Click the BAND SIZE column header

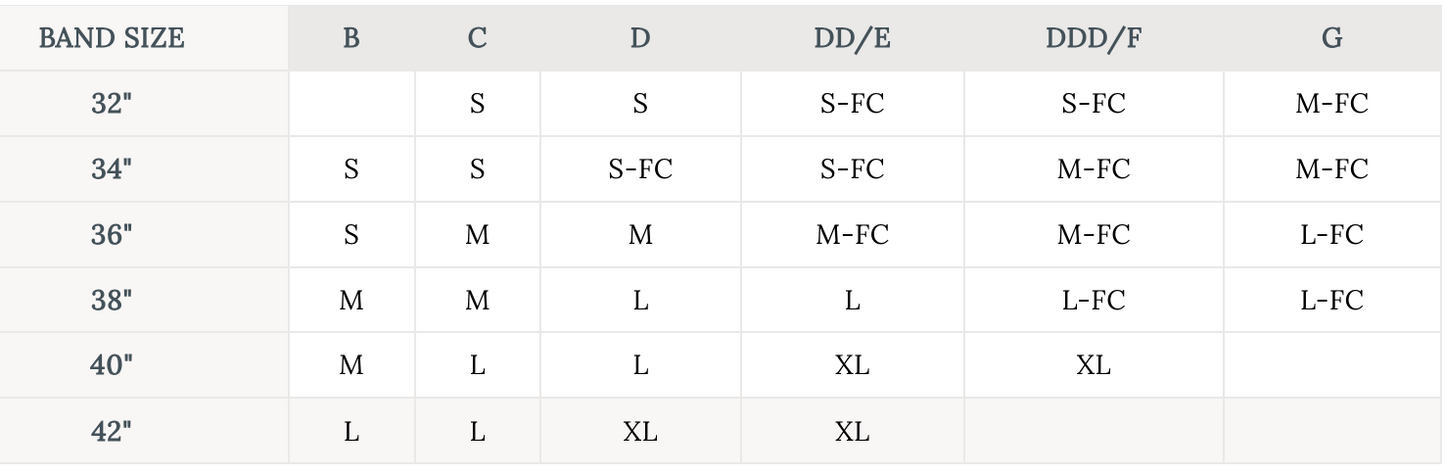(x=111, y=39)
